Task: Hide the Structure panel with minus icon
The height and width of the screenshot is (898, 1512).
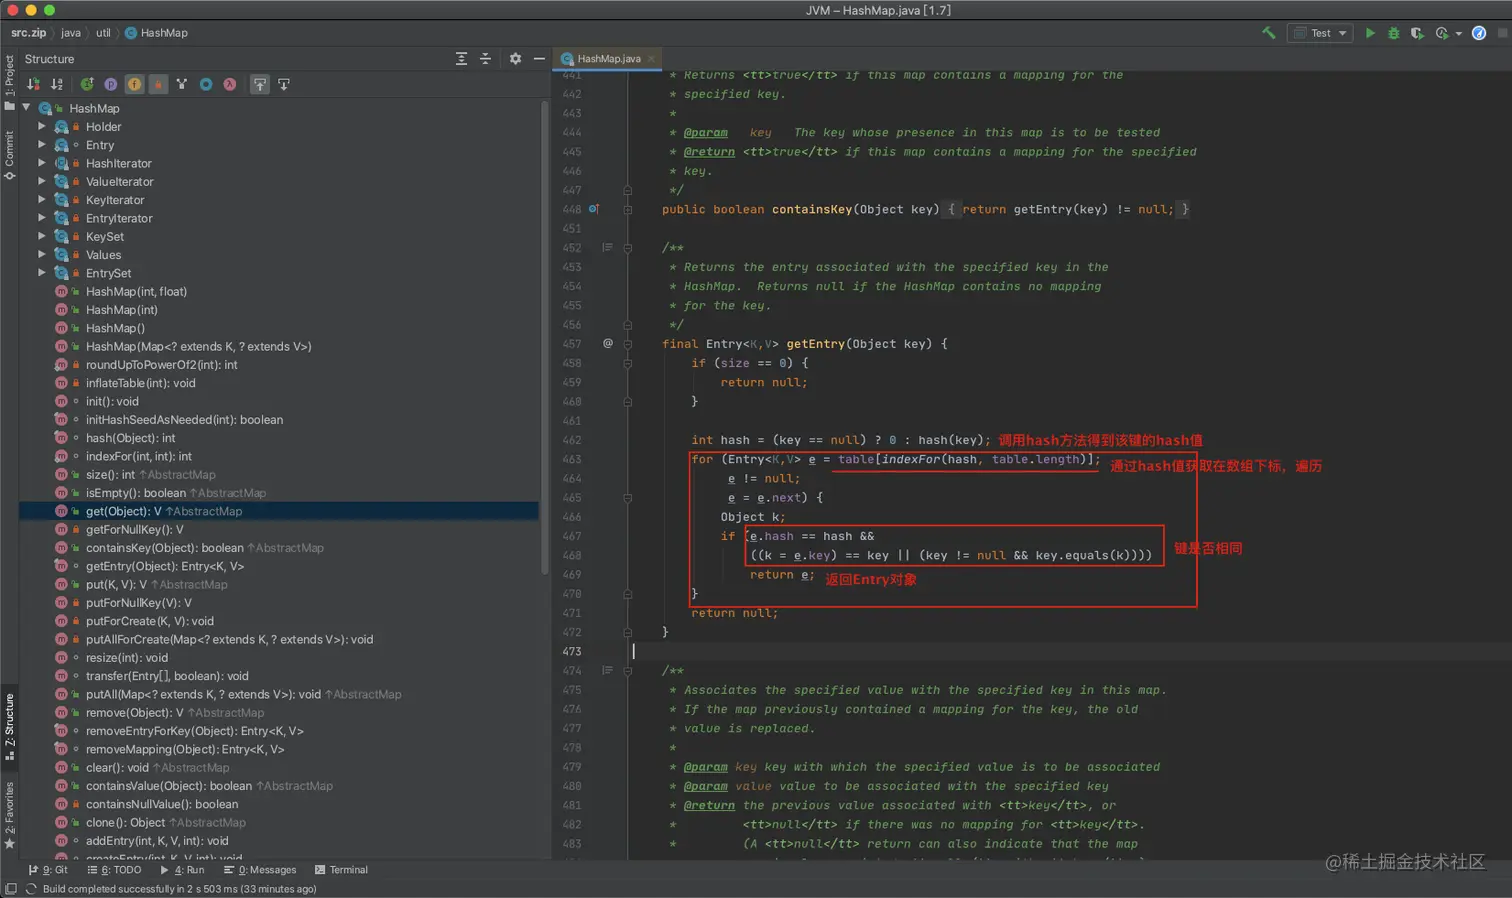Action: (539, 59)
